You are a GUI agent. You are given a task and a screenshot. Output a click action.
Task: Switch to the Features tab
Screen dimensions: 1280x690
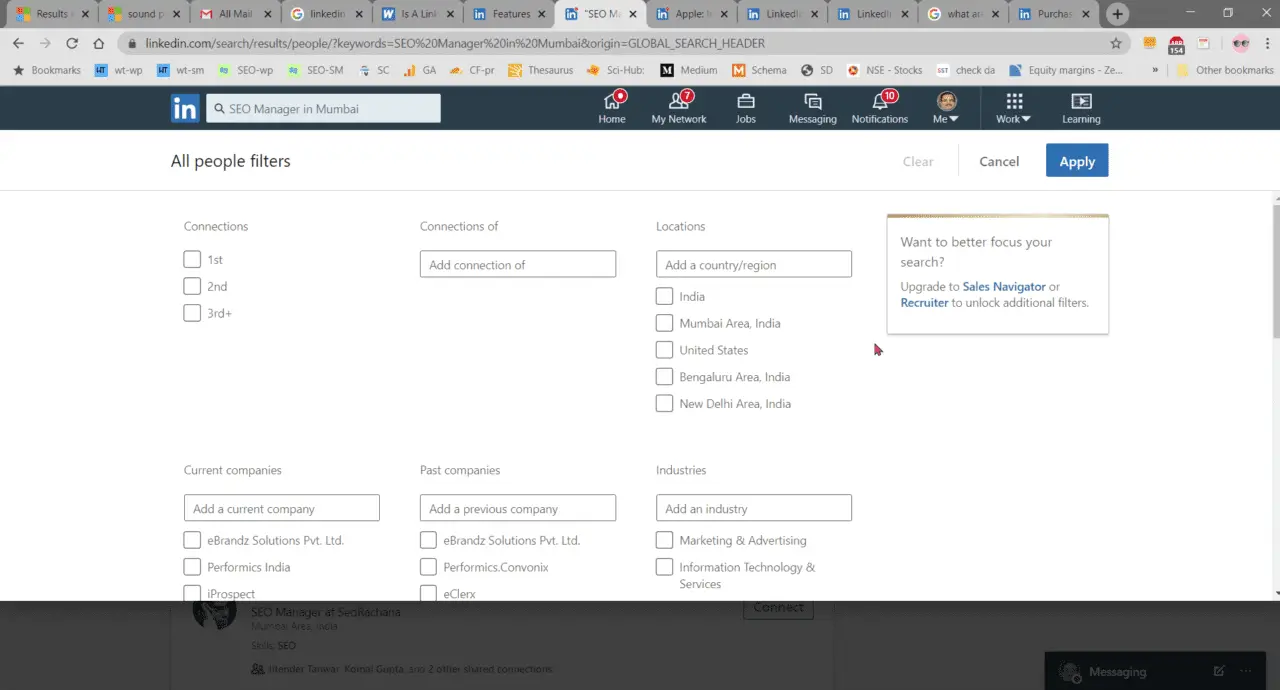pos(509,14)
